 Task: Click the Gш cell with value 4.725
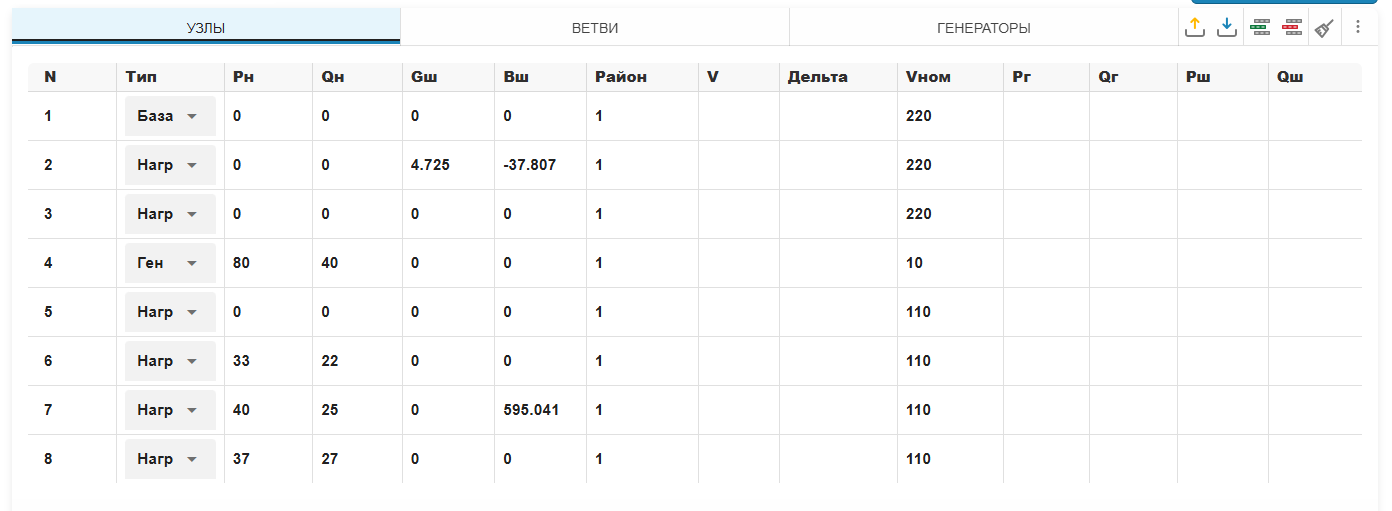pos(430,165)
